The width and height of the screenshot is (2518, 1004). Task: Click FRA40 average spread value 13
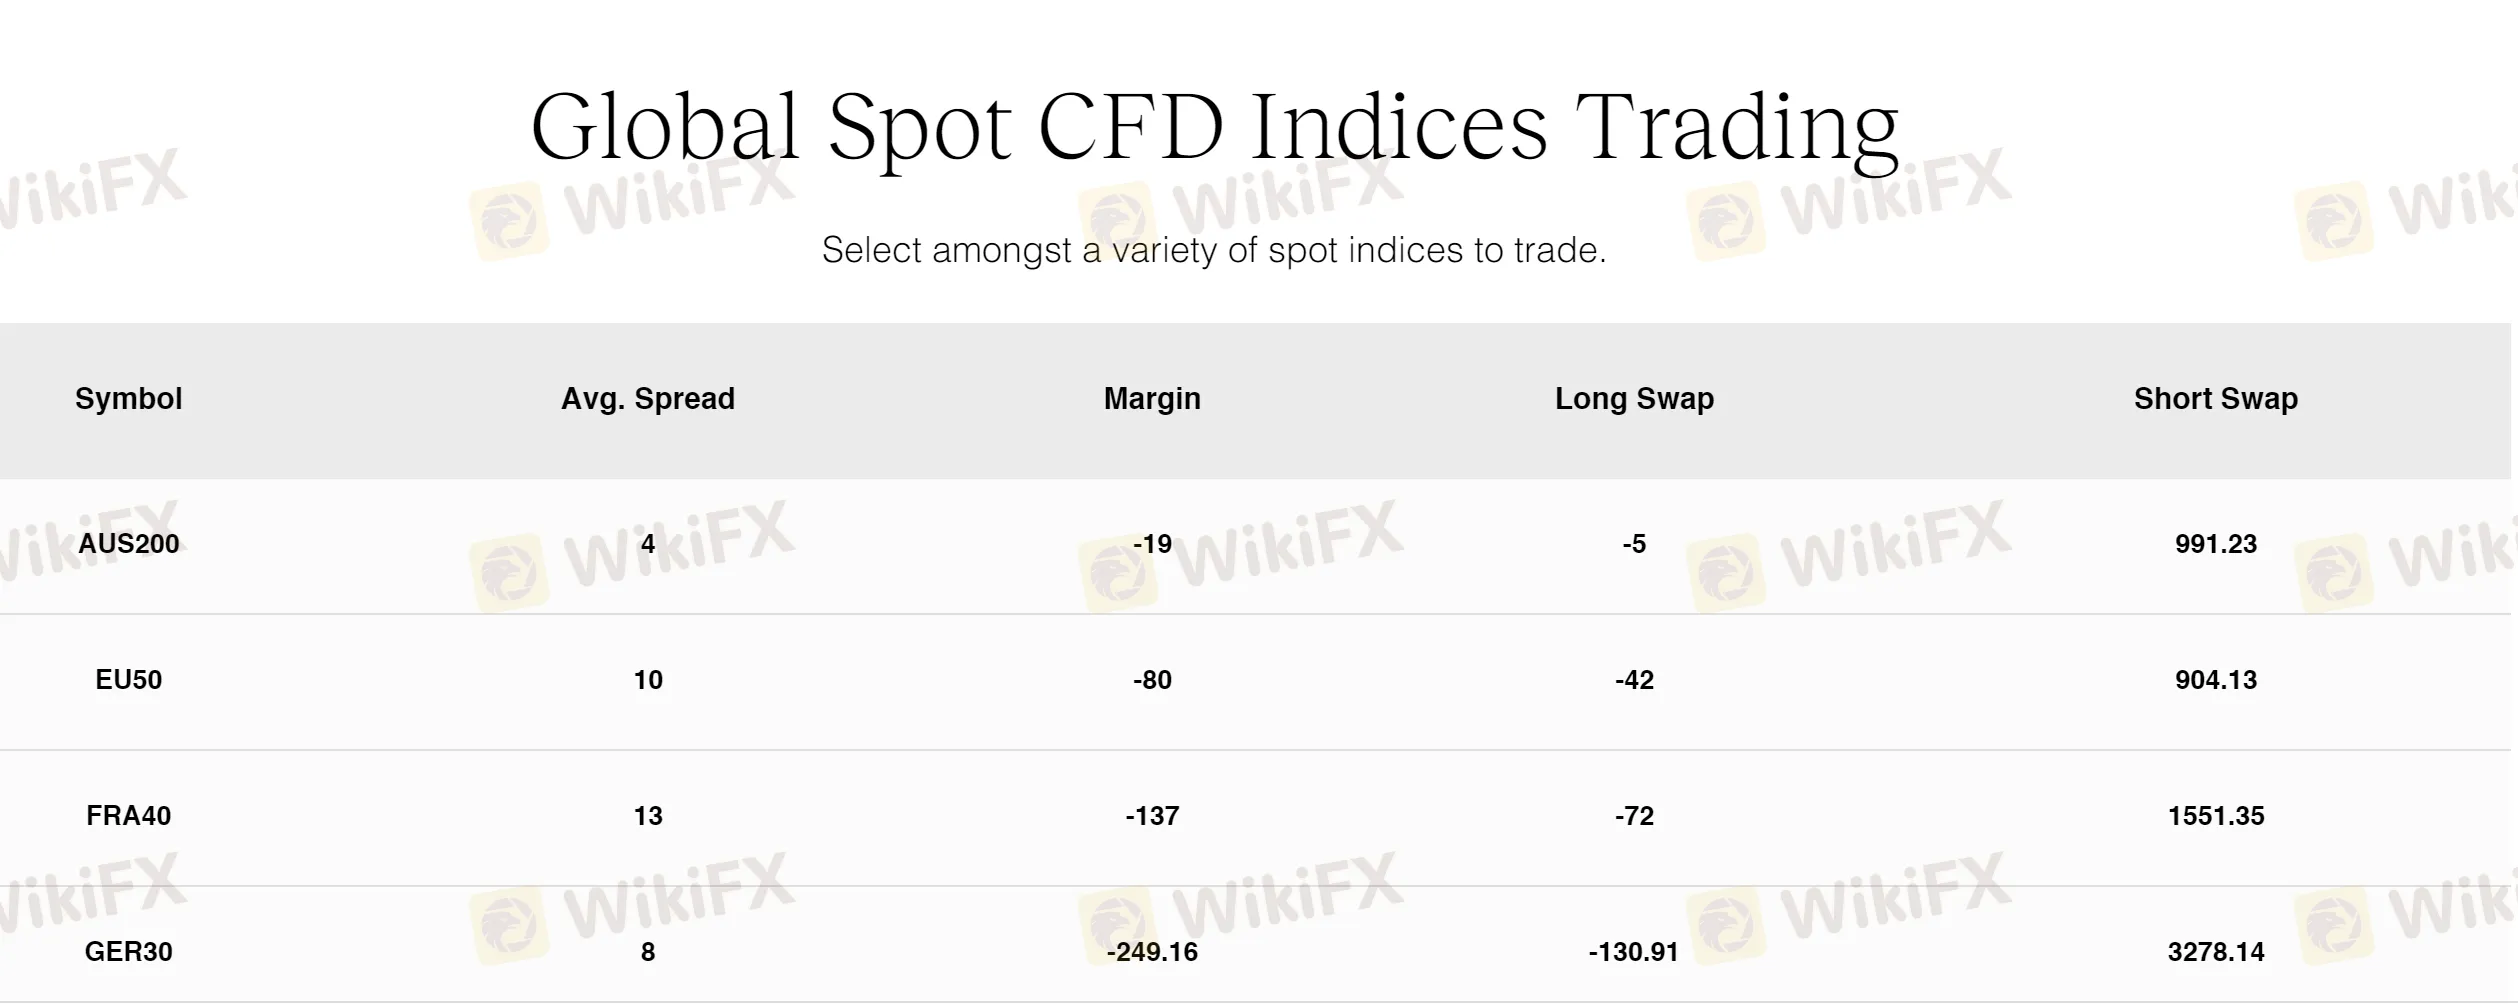pyautogui.click(x=647, y=816)
